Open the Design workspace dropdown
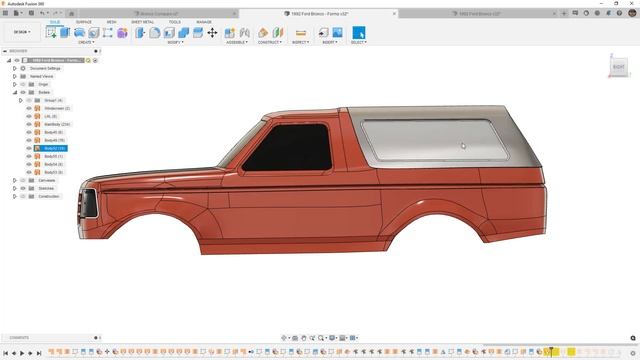 click(x=22, y=32)
